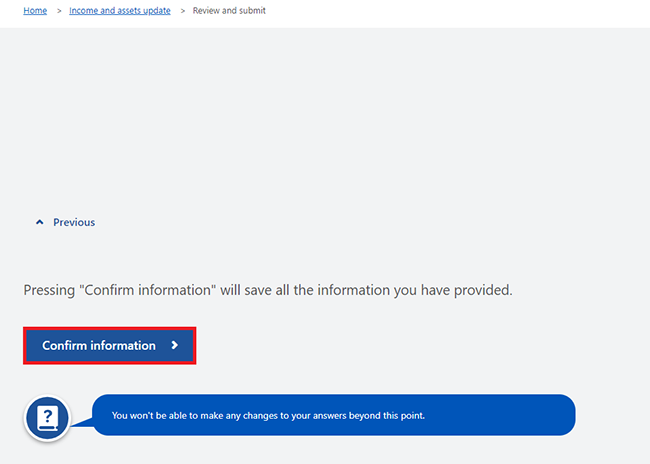The image size is (650, 464).
Task: Click the blue warning message bubble
Action: pos(334,415)
